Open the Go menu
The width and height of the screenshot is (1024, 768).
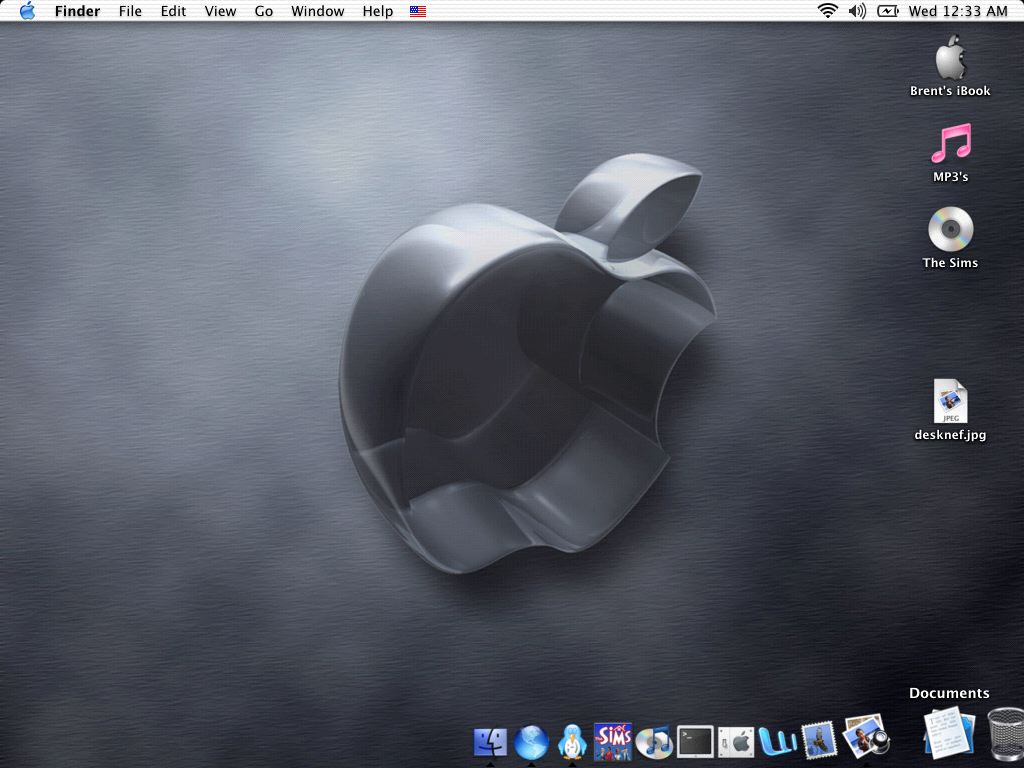click(264, 11)
